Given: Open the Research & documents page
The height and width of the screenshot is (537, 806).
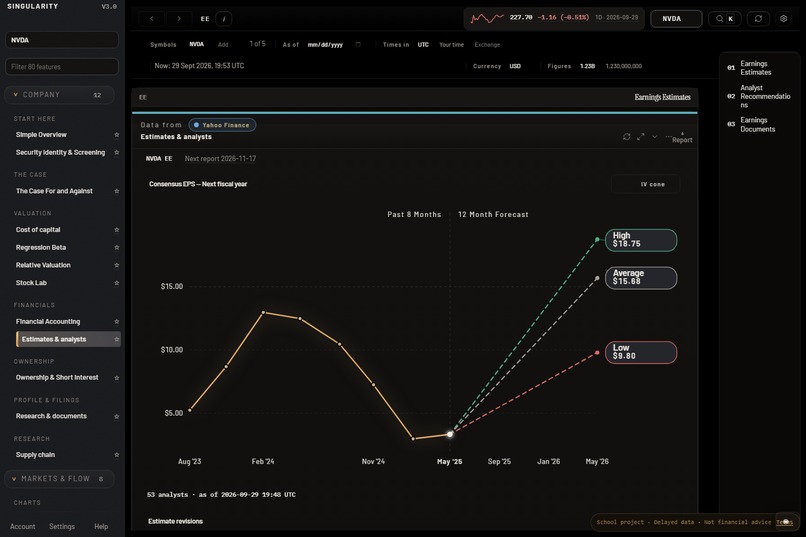Looking at the screenshot, I should [x=51, y=416].
